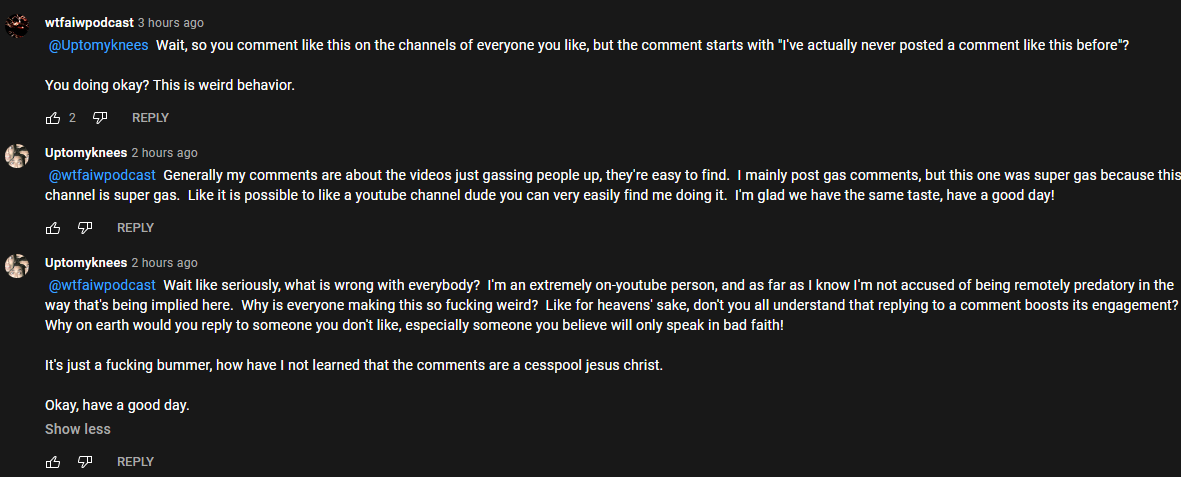The height and width of the screenshot is (477, 1181).
Task: Open the Uptomyknees username above "Generally my comments"
Action: (86, 153)
